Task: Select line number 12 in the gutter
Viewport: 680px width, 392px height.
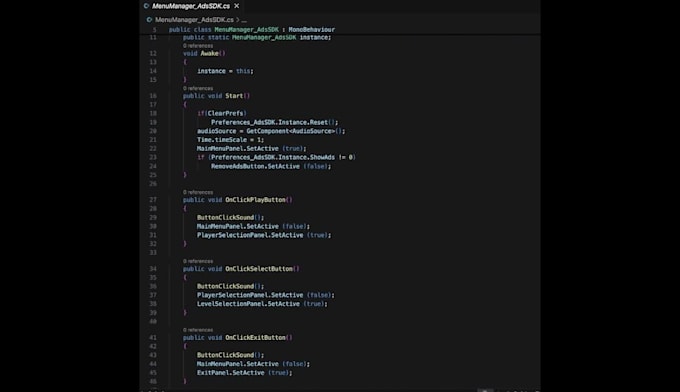Action: pos(153,53)
